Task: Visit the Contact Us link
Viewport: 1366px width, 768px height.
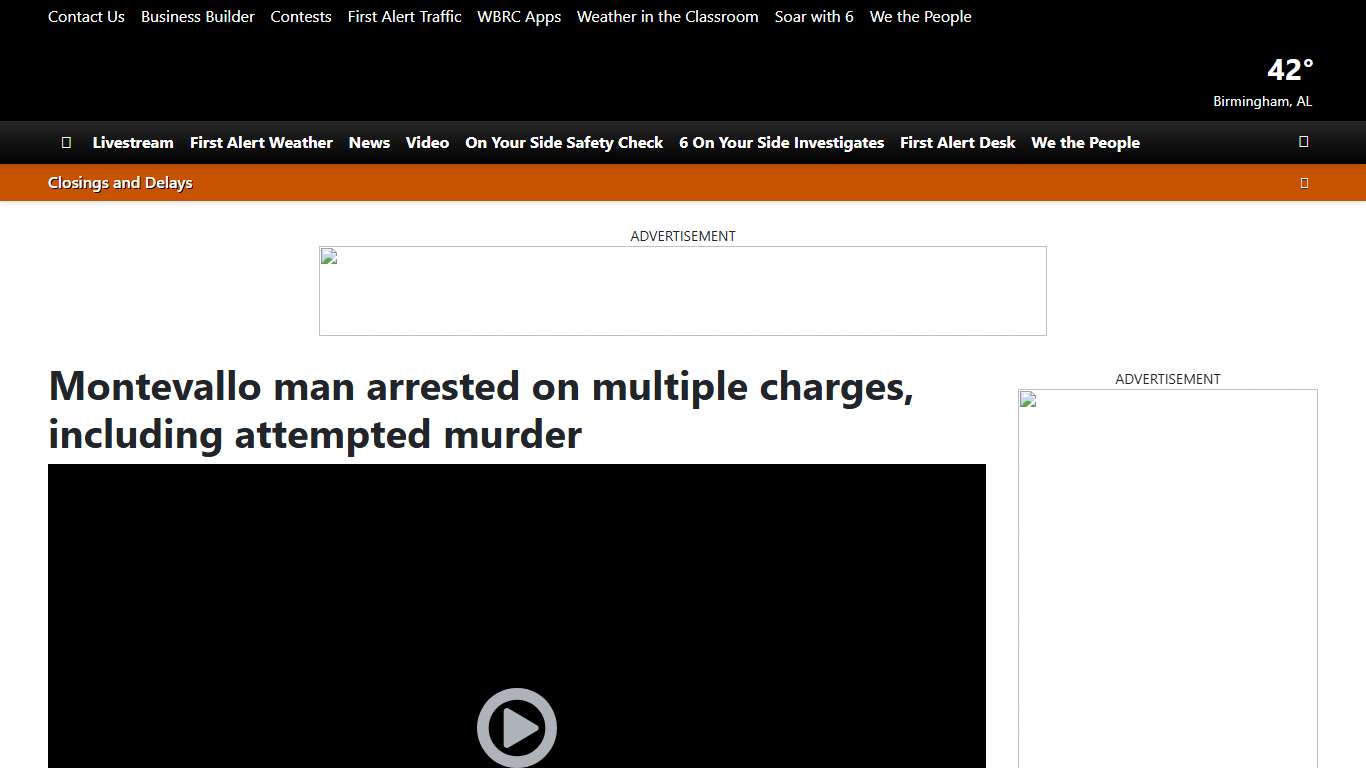Action: pyautogui.click(x=86, y=16)
